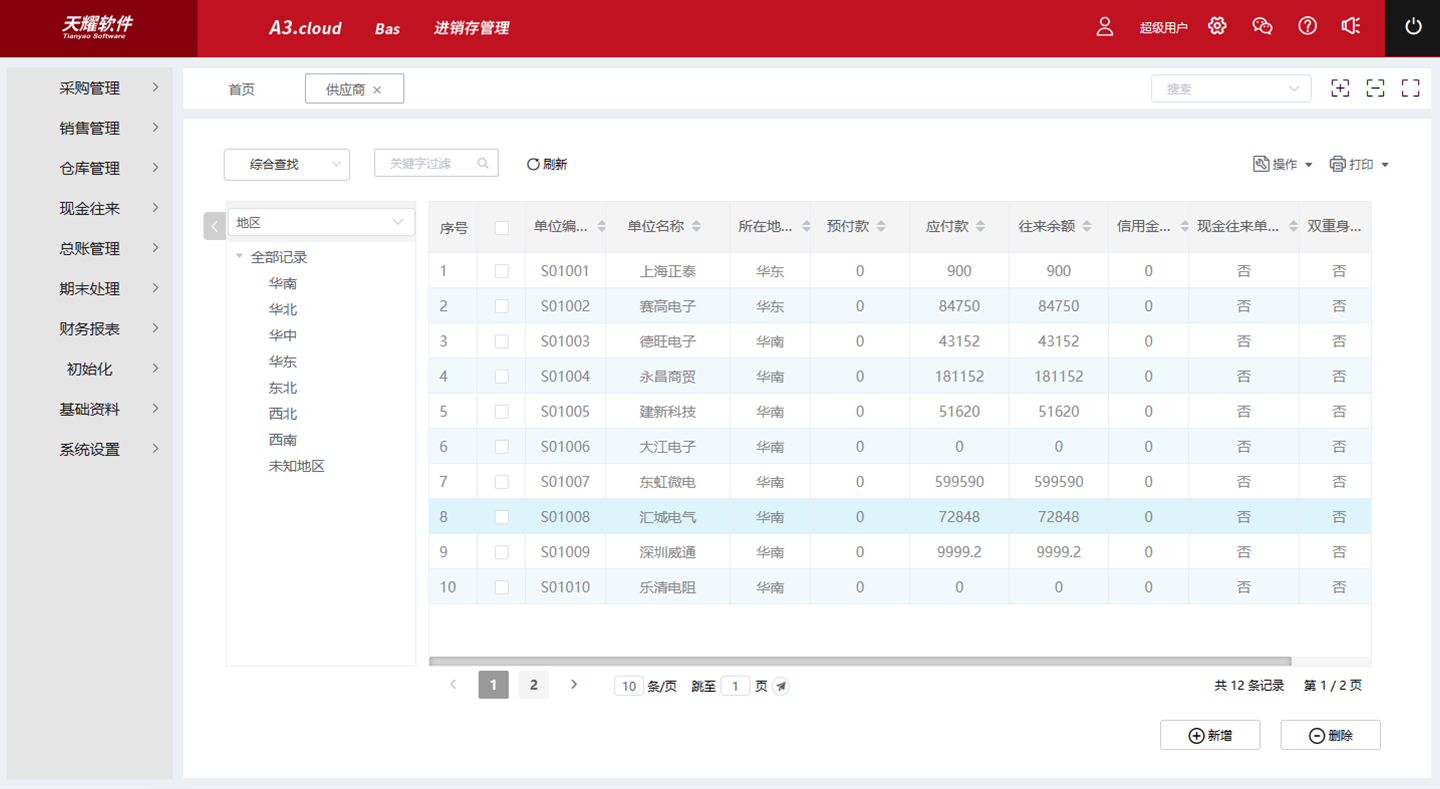The image size is (1440, 789).
Task: Click the help question mark icon
Action: (1307, 27)
